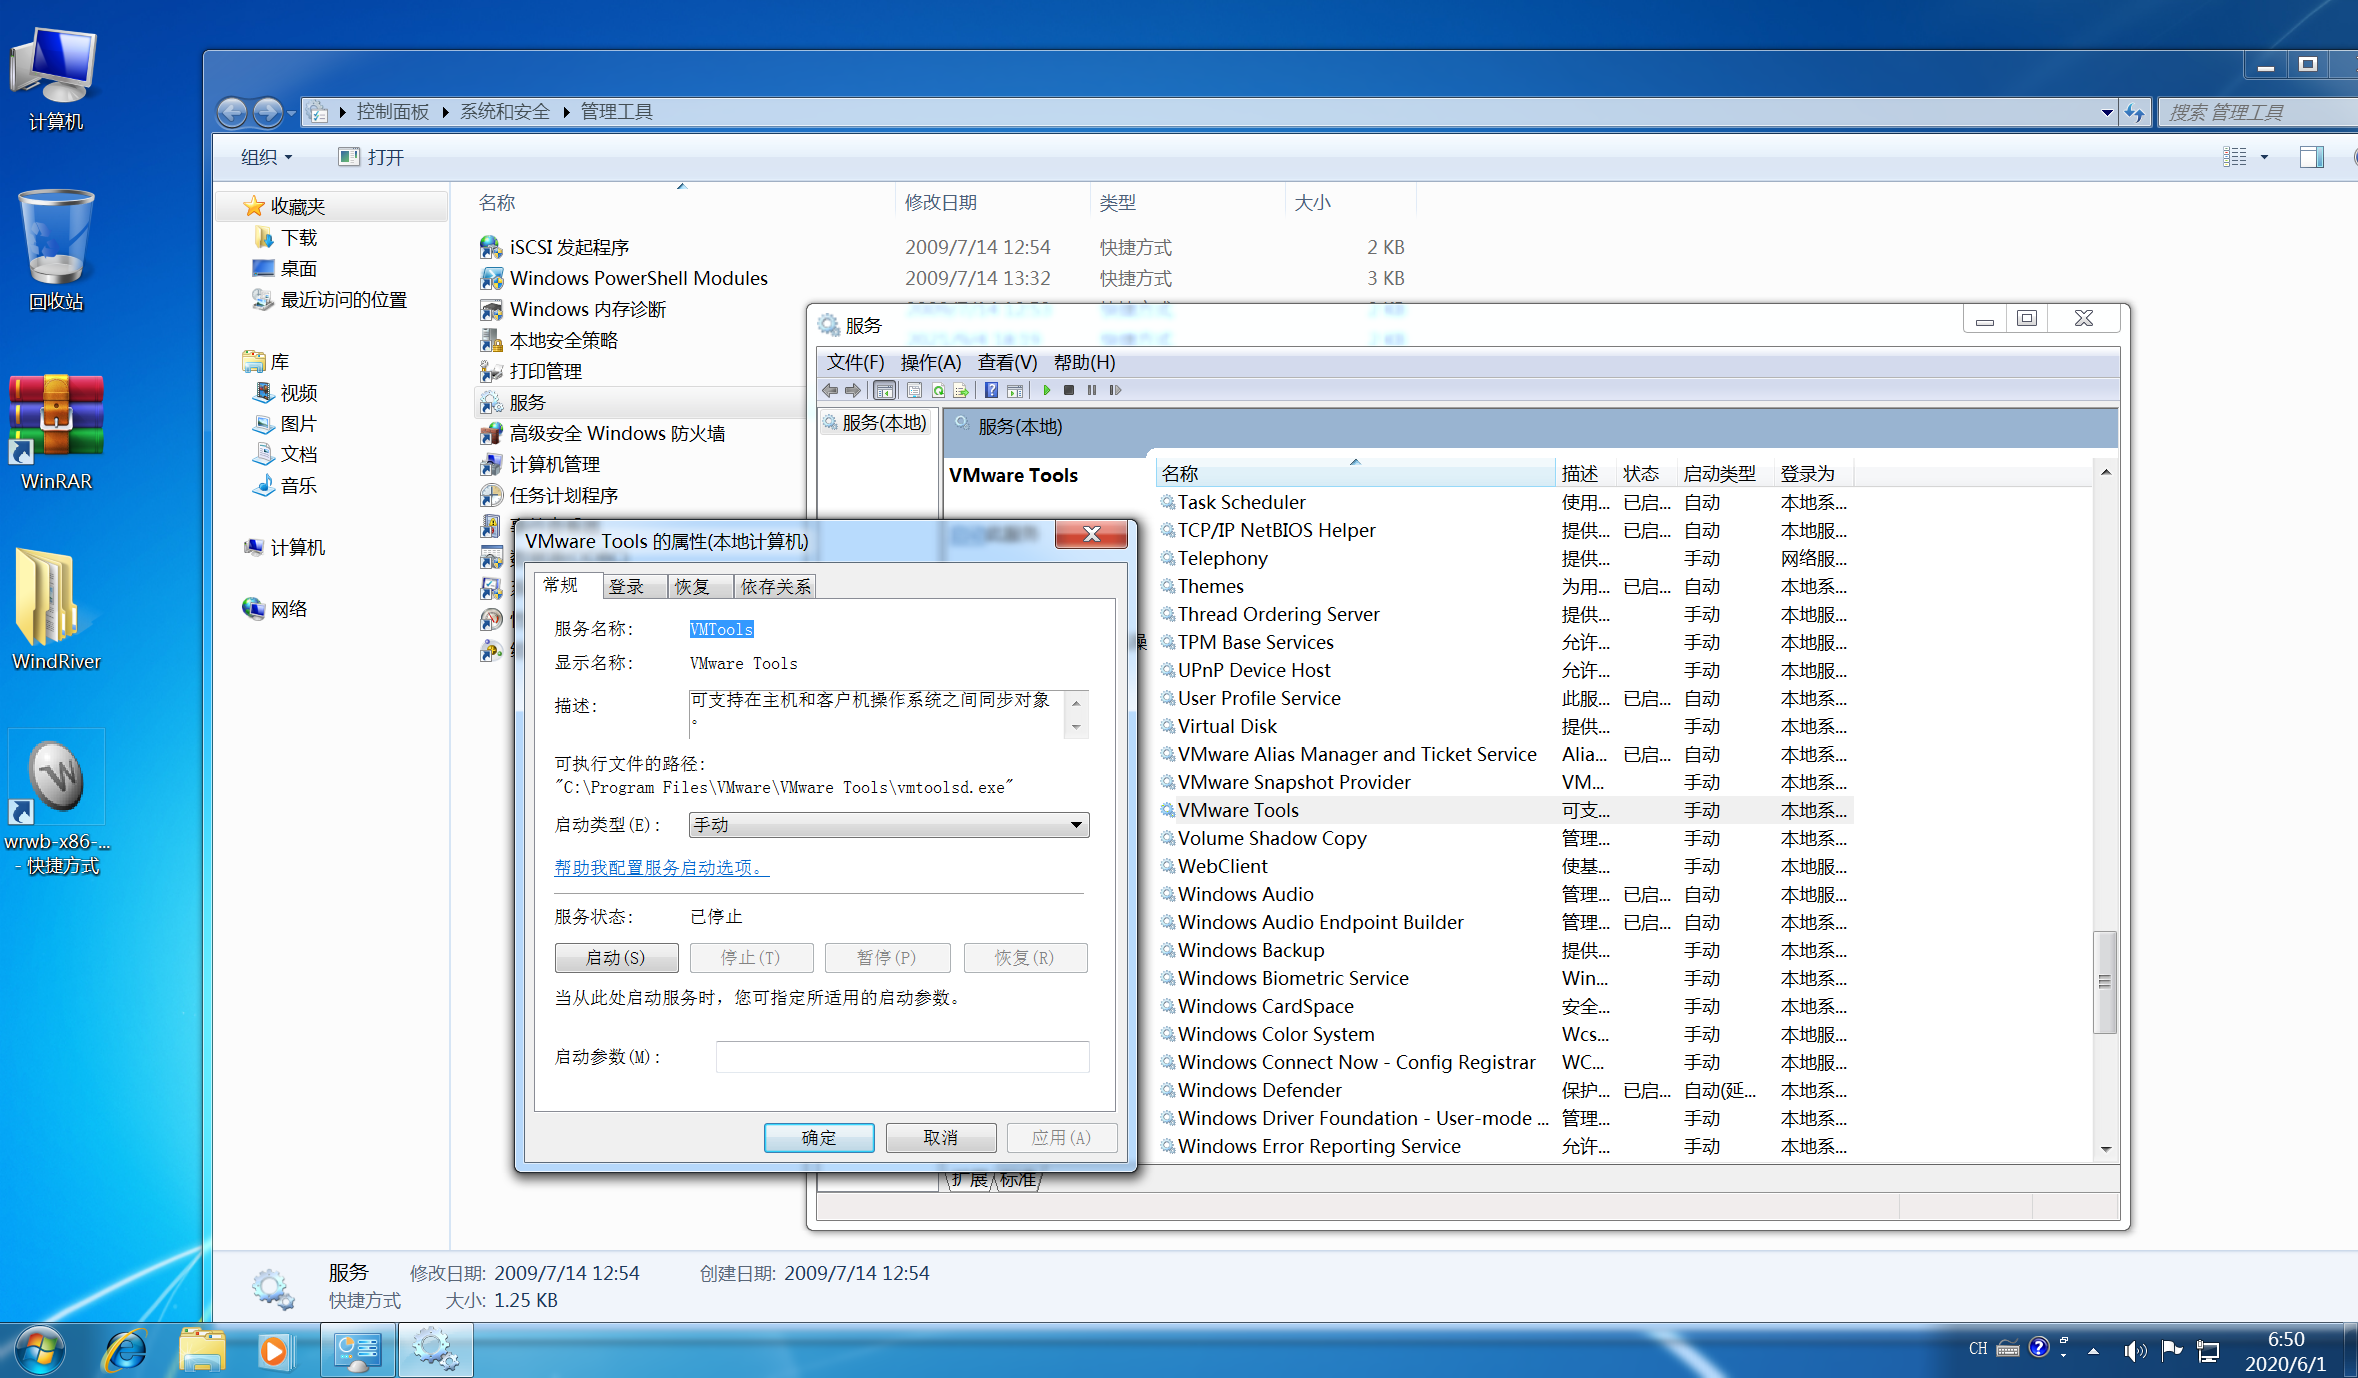Screen dimensions: 2358x1378
Task: Open the 查看(V) menu in Services window
Action: tap(1007, 362)
